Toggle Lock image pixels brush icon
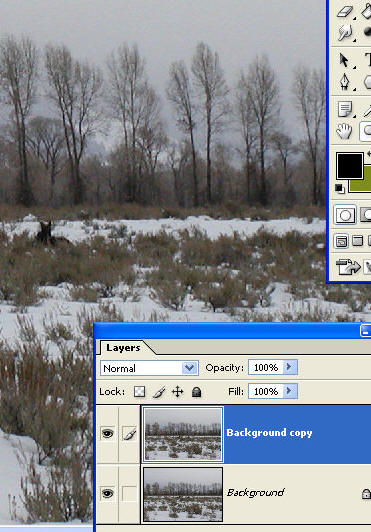The height and width of the screenshot is (532, 371). click(159, 392)
